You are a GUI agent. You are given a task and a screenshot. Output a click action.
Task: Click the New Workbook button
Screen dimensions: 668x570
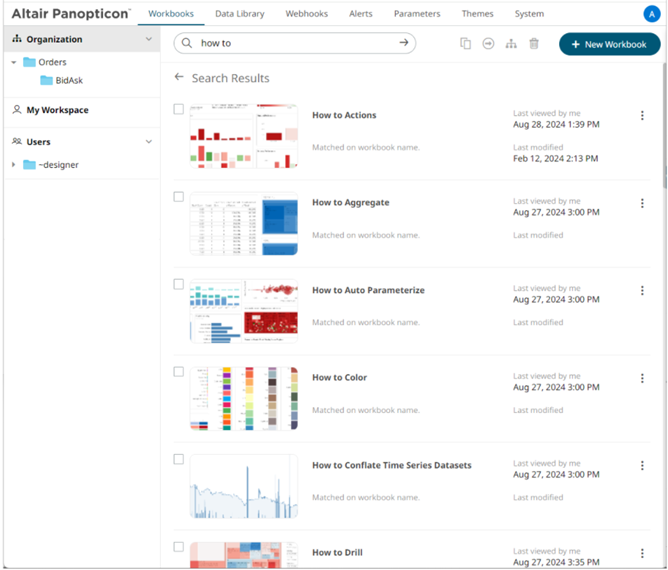pyautogui.click(x=609, y=44)
